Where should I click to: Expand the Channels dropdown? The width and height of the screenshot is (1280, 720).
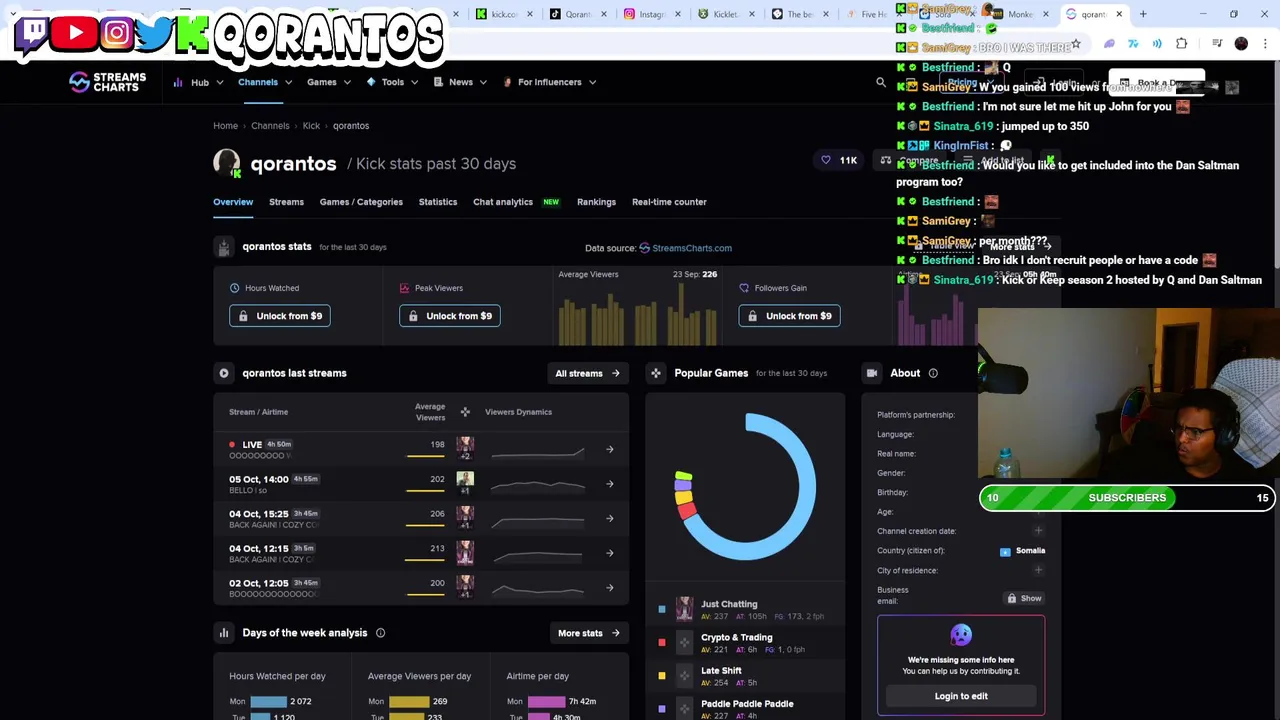(x=265, y=82)
